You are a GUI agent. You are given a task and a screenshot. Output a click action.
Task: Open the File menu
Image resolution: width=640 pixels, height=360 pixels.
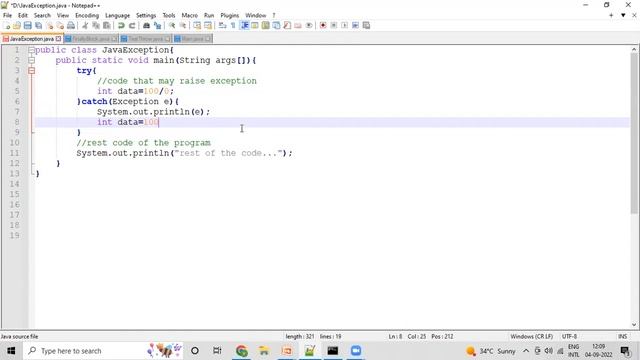click(7, 15)
